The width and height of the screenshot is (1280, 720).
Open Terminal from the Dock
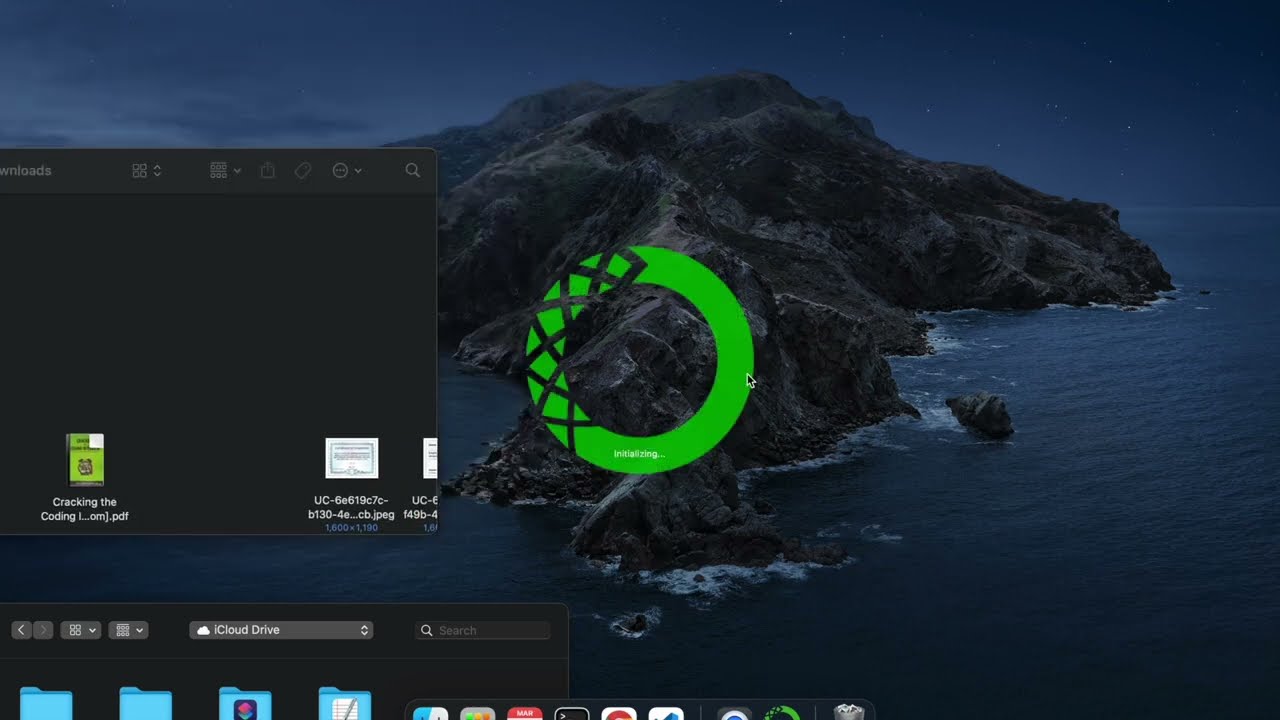[x=572, y=713]
